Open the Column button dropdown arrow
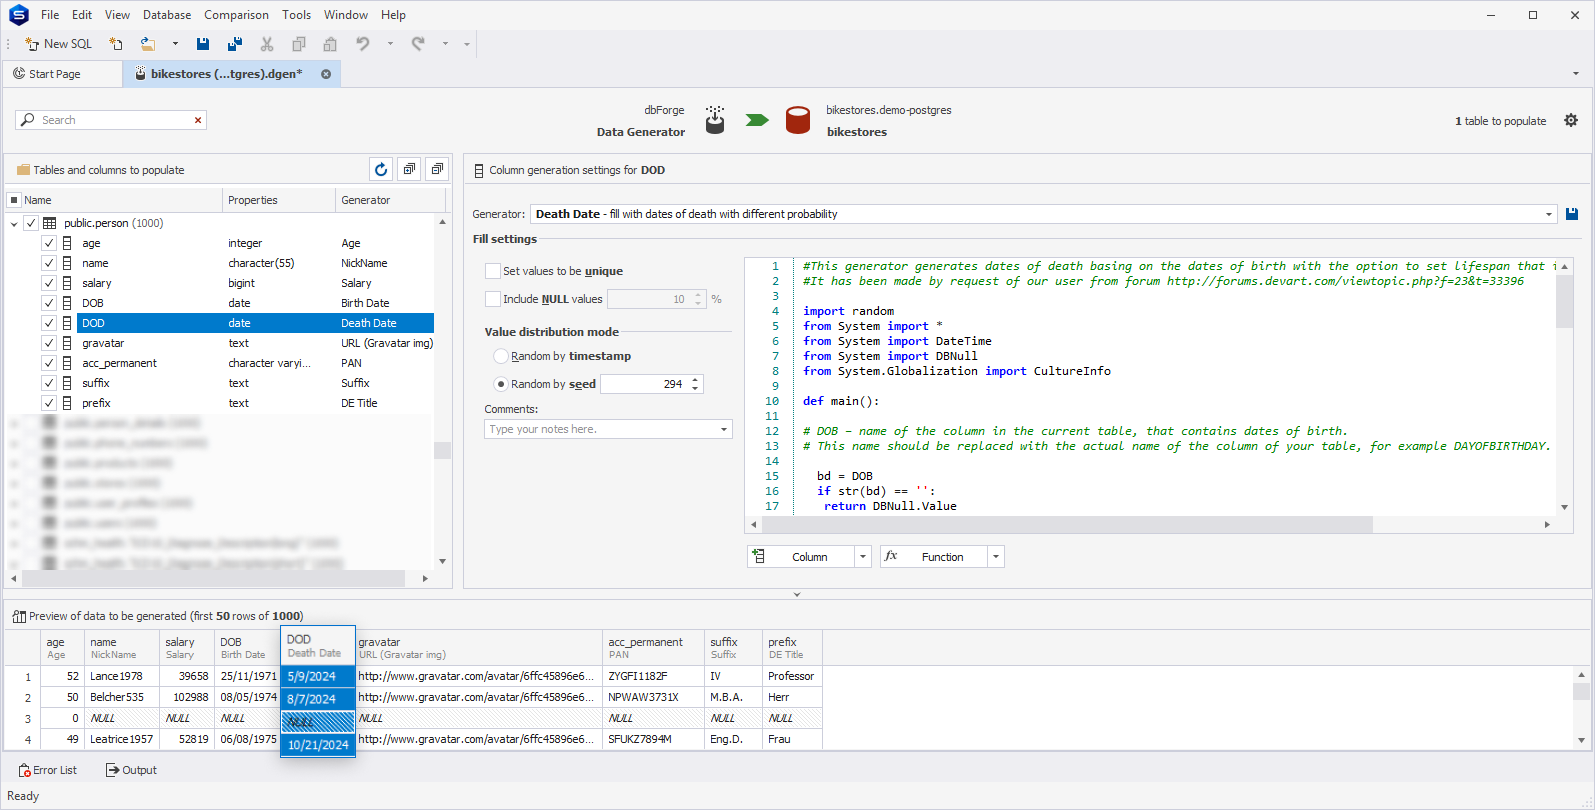1595x810 pixels. pos(863,557)
